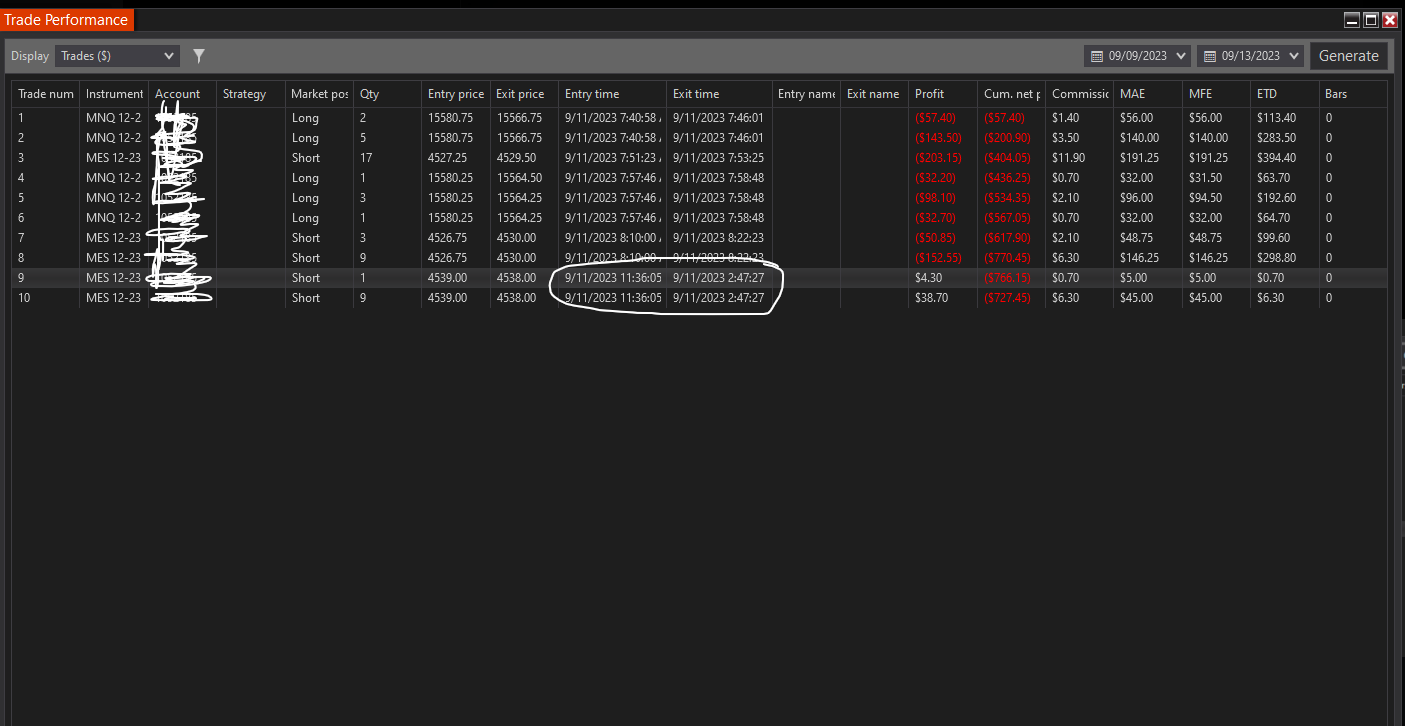The image size is (1405, 726).
Task: Click the filter funnel icon
Action: pos(199,56)
